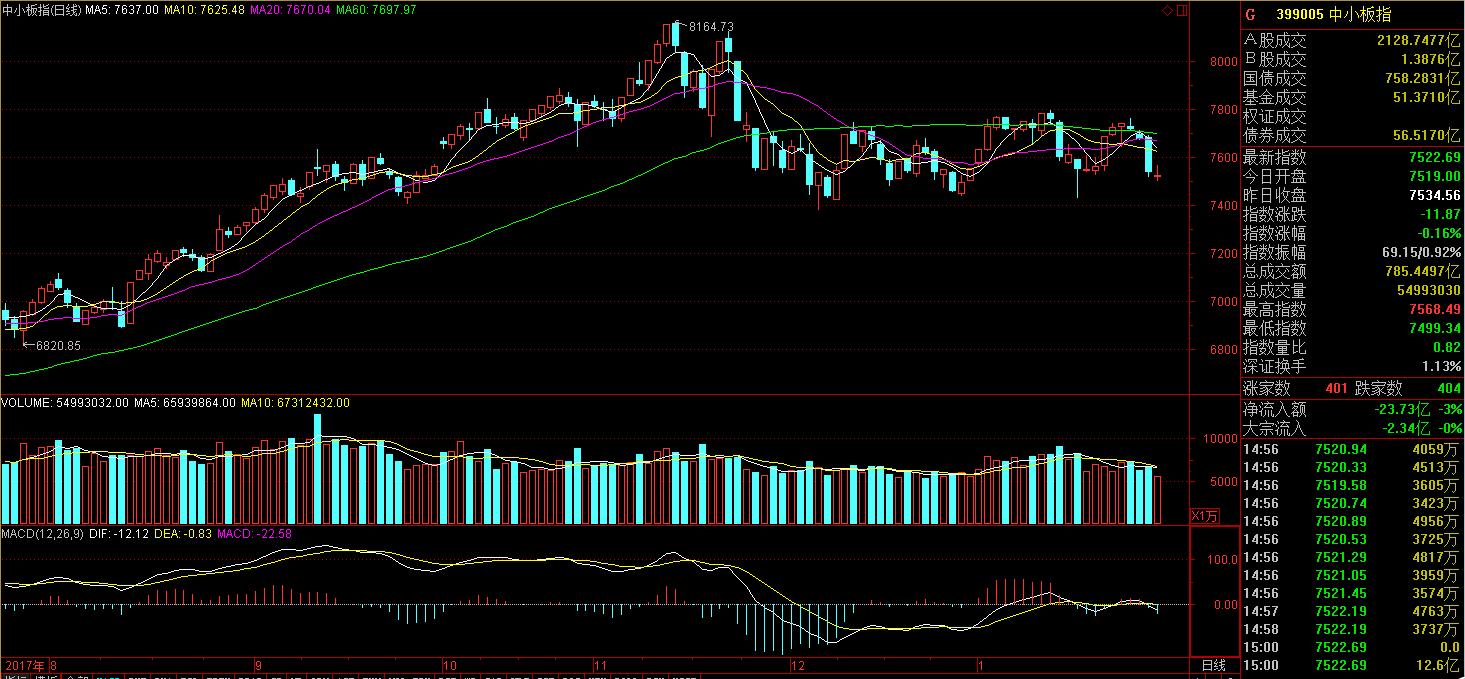
Task: Click the DEA: -0.83 value
Action: 183,534
